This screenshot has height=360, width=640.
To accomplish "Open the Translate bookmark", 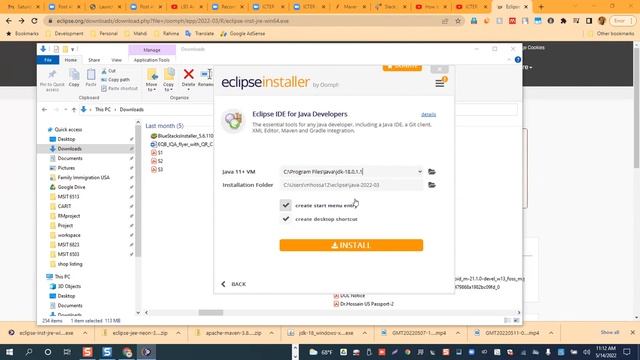I will [x=200, y=33].
